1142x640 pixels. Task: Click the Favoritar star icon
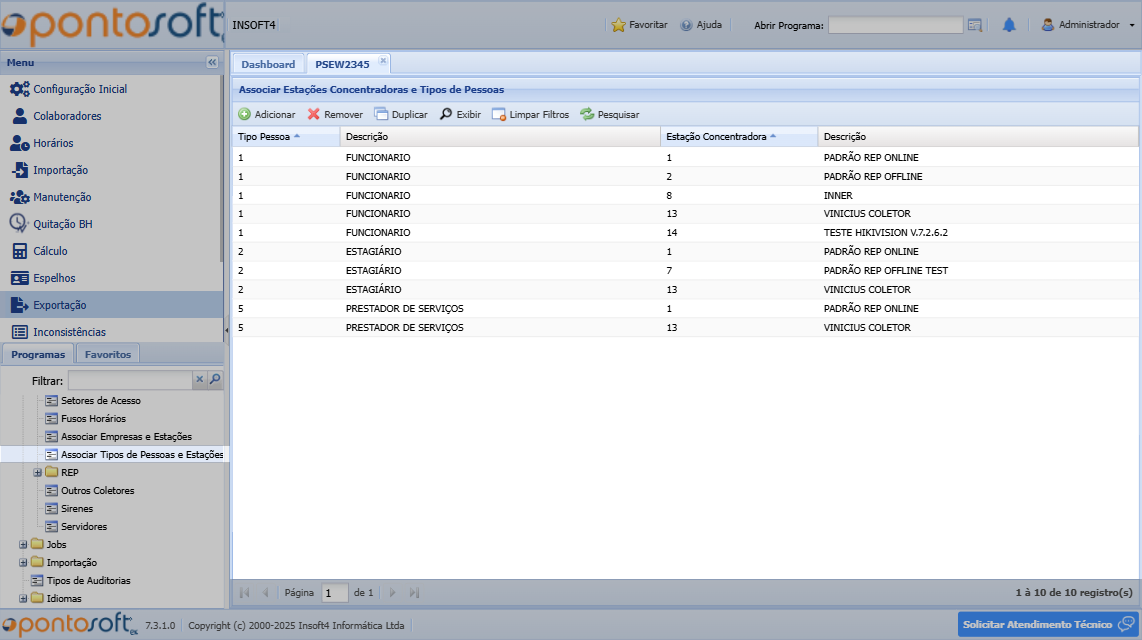click(619, 25)
